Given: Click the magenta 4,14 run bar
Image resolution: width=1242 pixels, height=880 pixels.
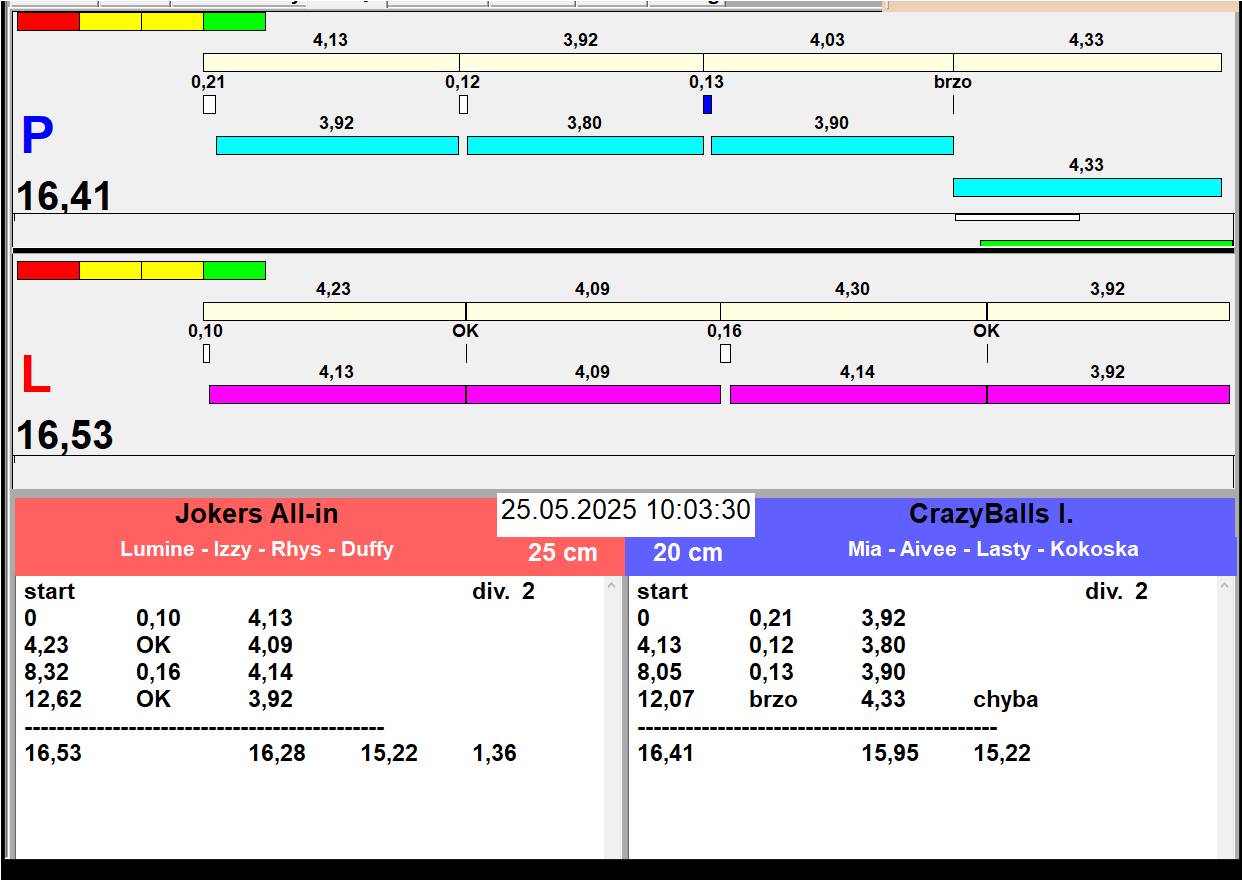Looking at the screenshot, I should (x=857, y=394).
